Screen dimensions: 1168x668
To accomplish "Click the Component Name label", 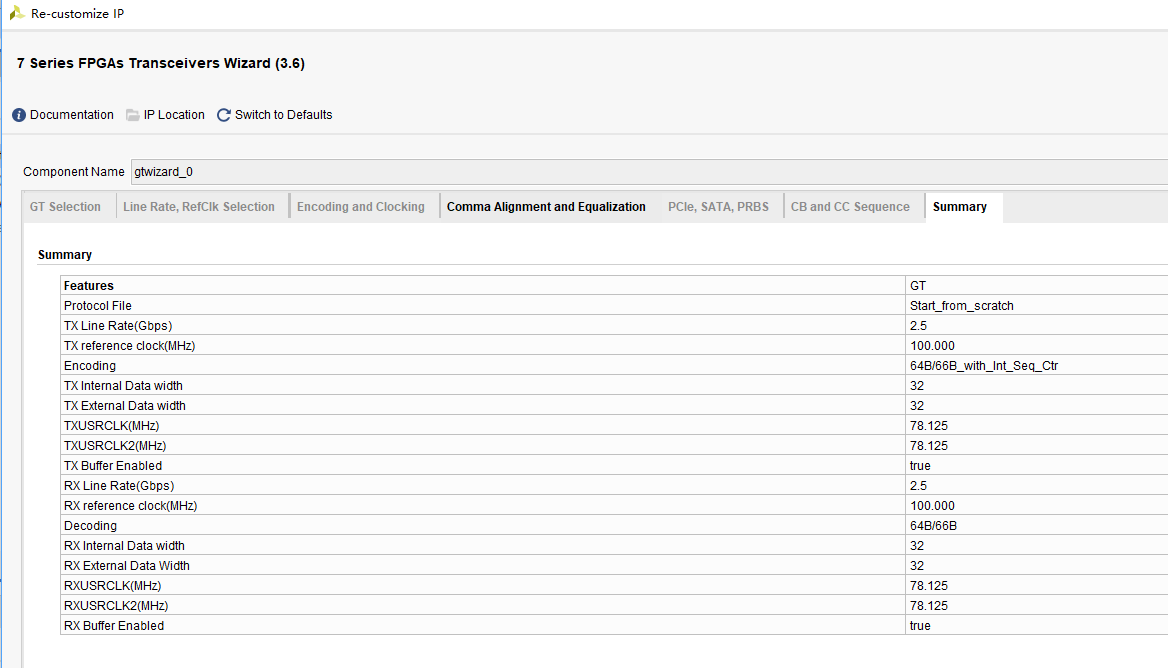I will pyautogui.click(x=74, y=172).
